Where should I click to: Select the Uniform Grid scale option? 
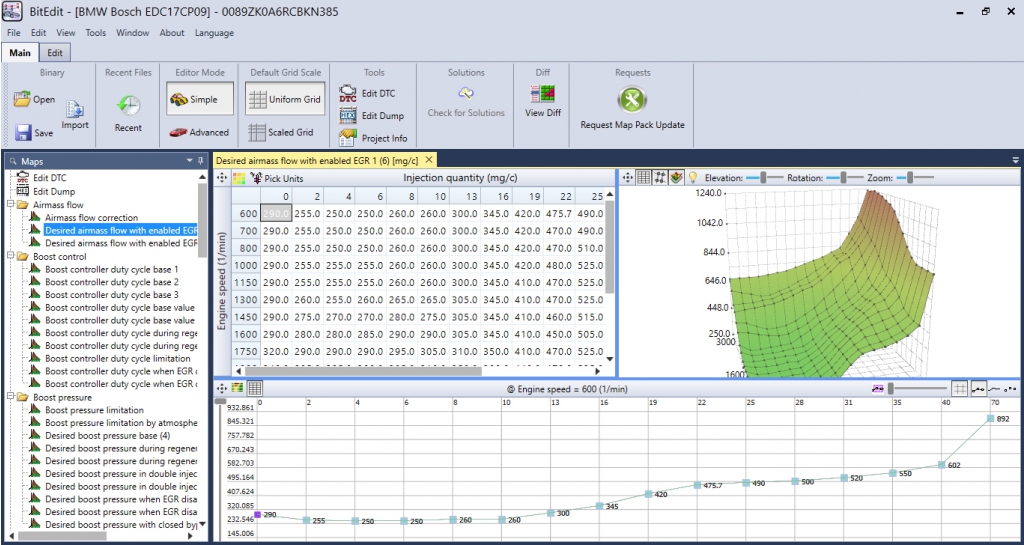click(285, 99)
